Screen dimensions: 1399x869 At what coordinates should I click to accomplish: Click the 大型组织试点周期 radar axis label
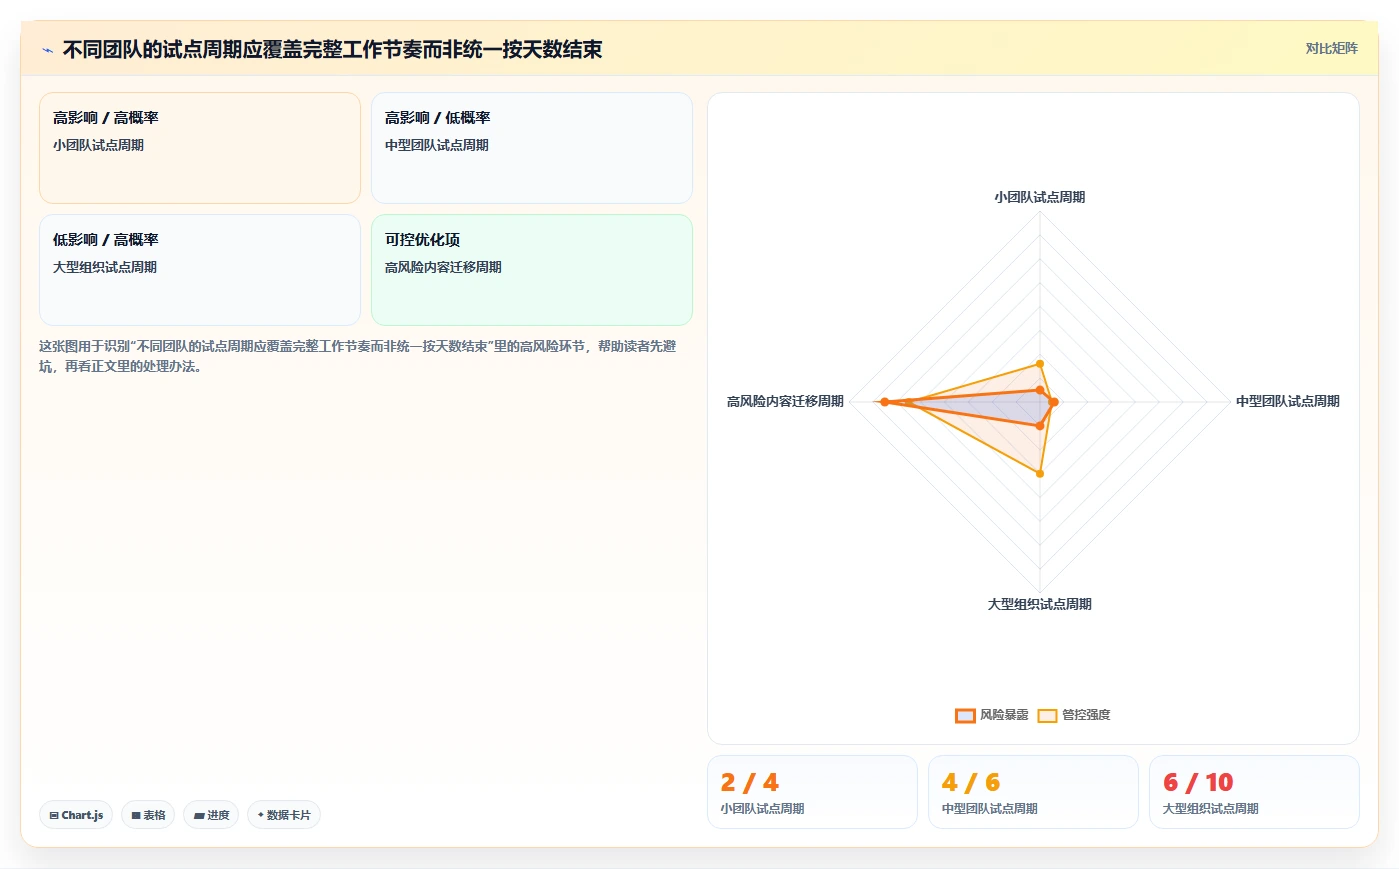[x=1040, y=604]
